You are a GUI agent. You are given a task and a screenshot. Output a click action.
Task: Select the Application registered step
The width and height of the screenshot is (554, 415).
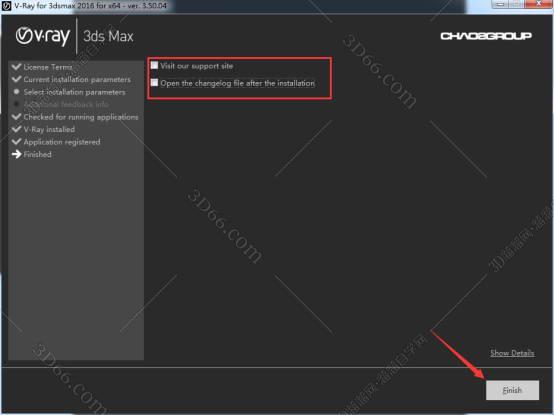[62, 142]
